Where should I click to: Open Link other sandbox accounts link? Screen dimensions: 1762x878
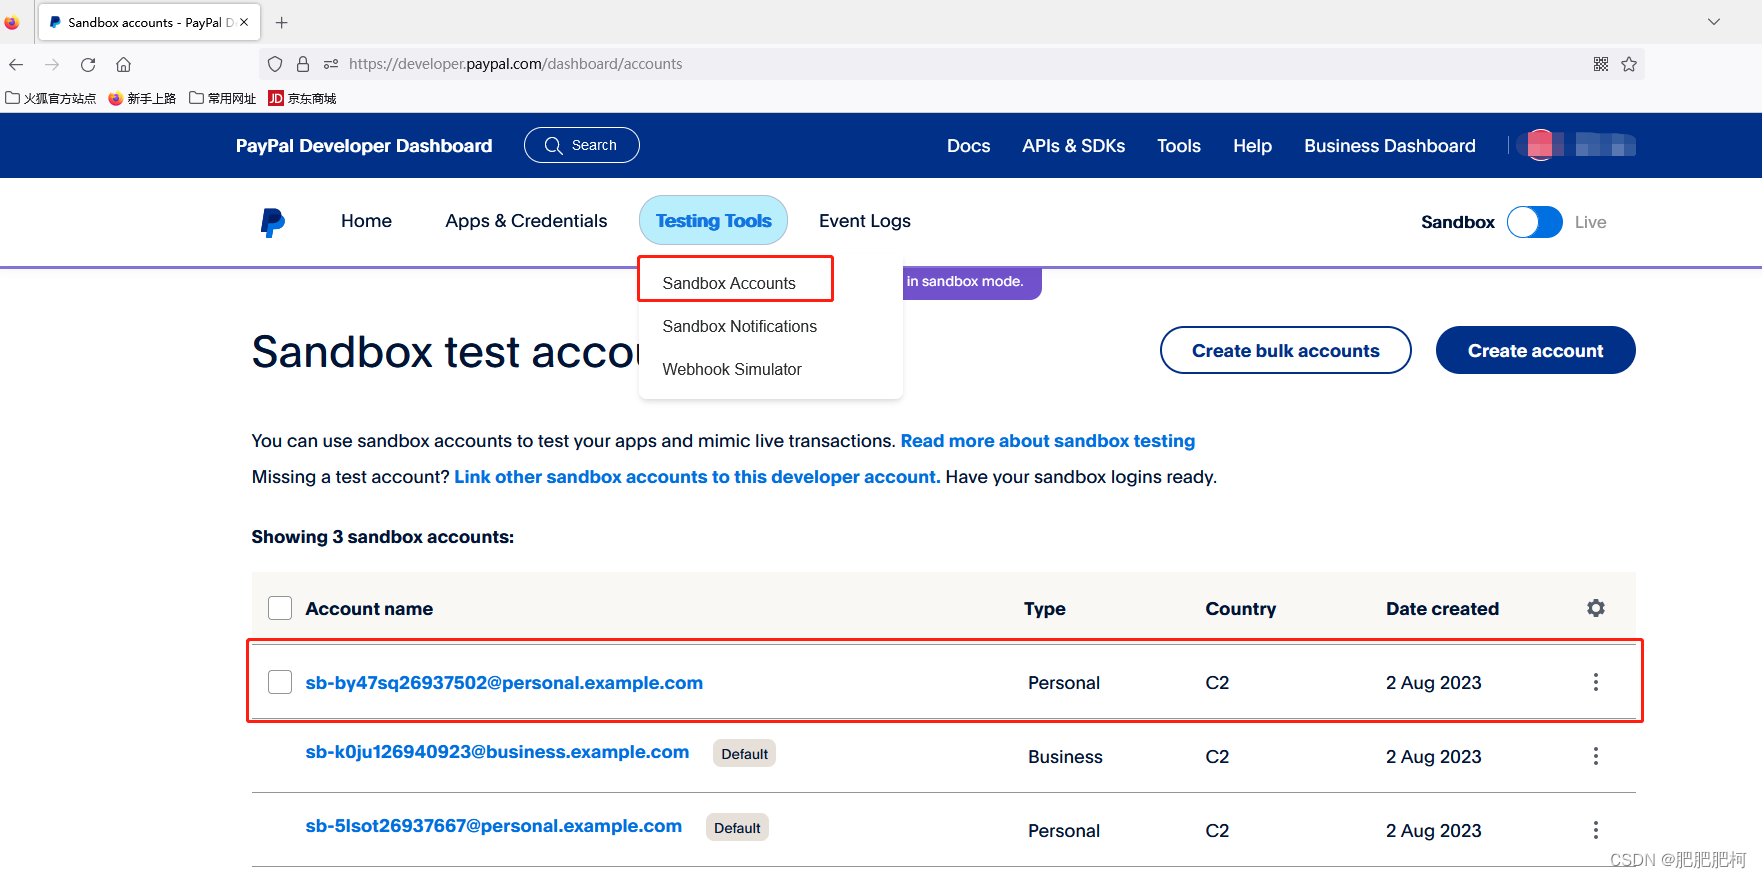coord(697,477)
